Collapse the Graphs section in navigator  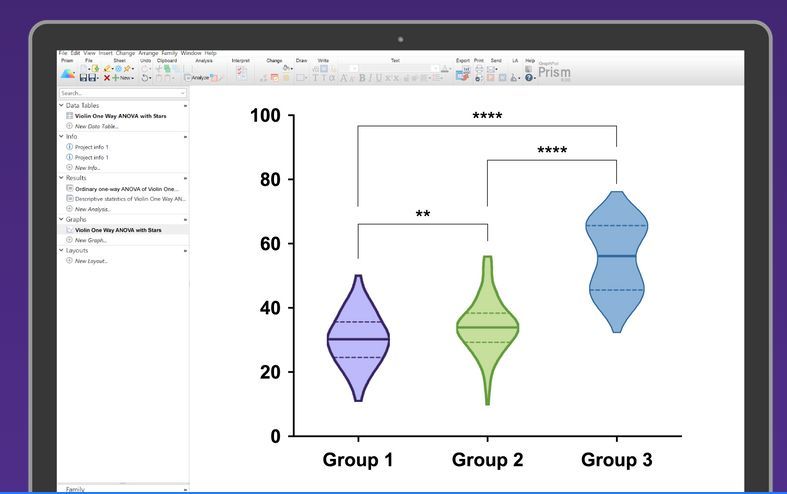61,219
